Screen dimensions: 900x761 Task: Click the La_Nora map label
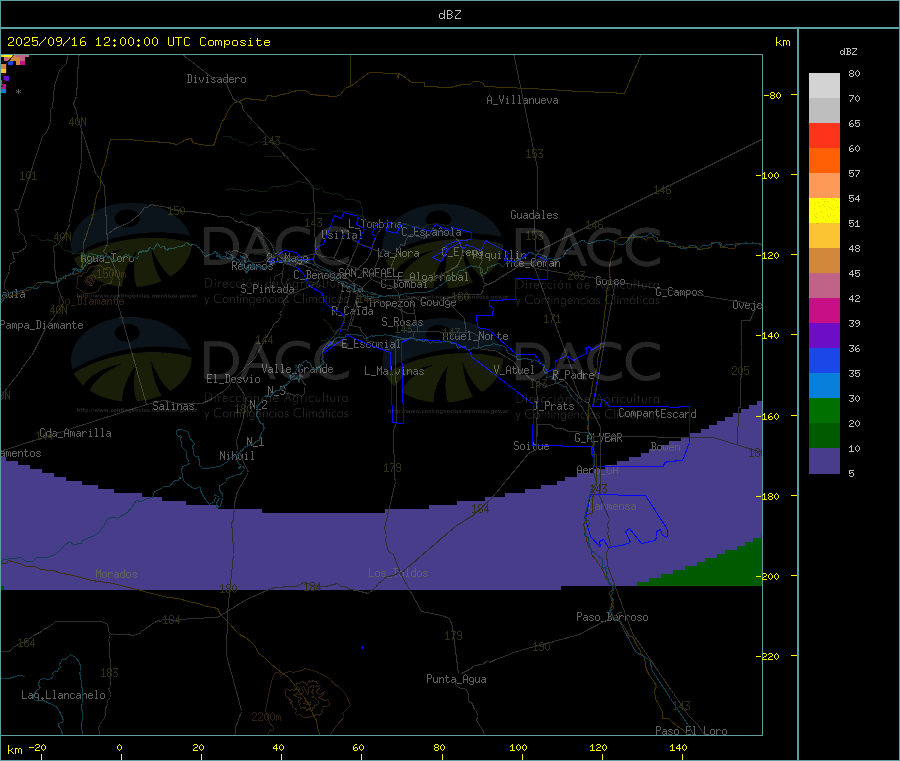coord(398,253)
